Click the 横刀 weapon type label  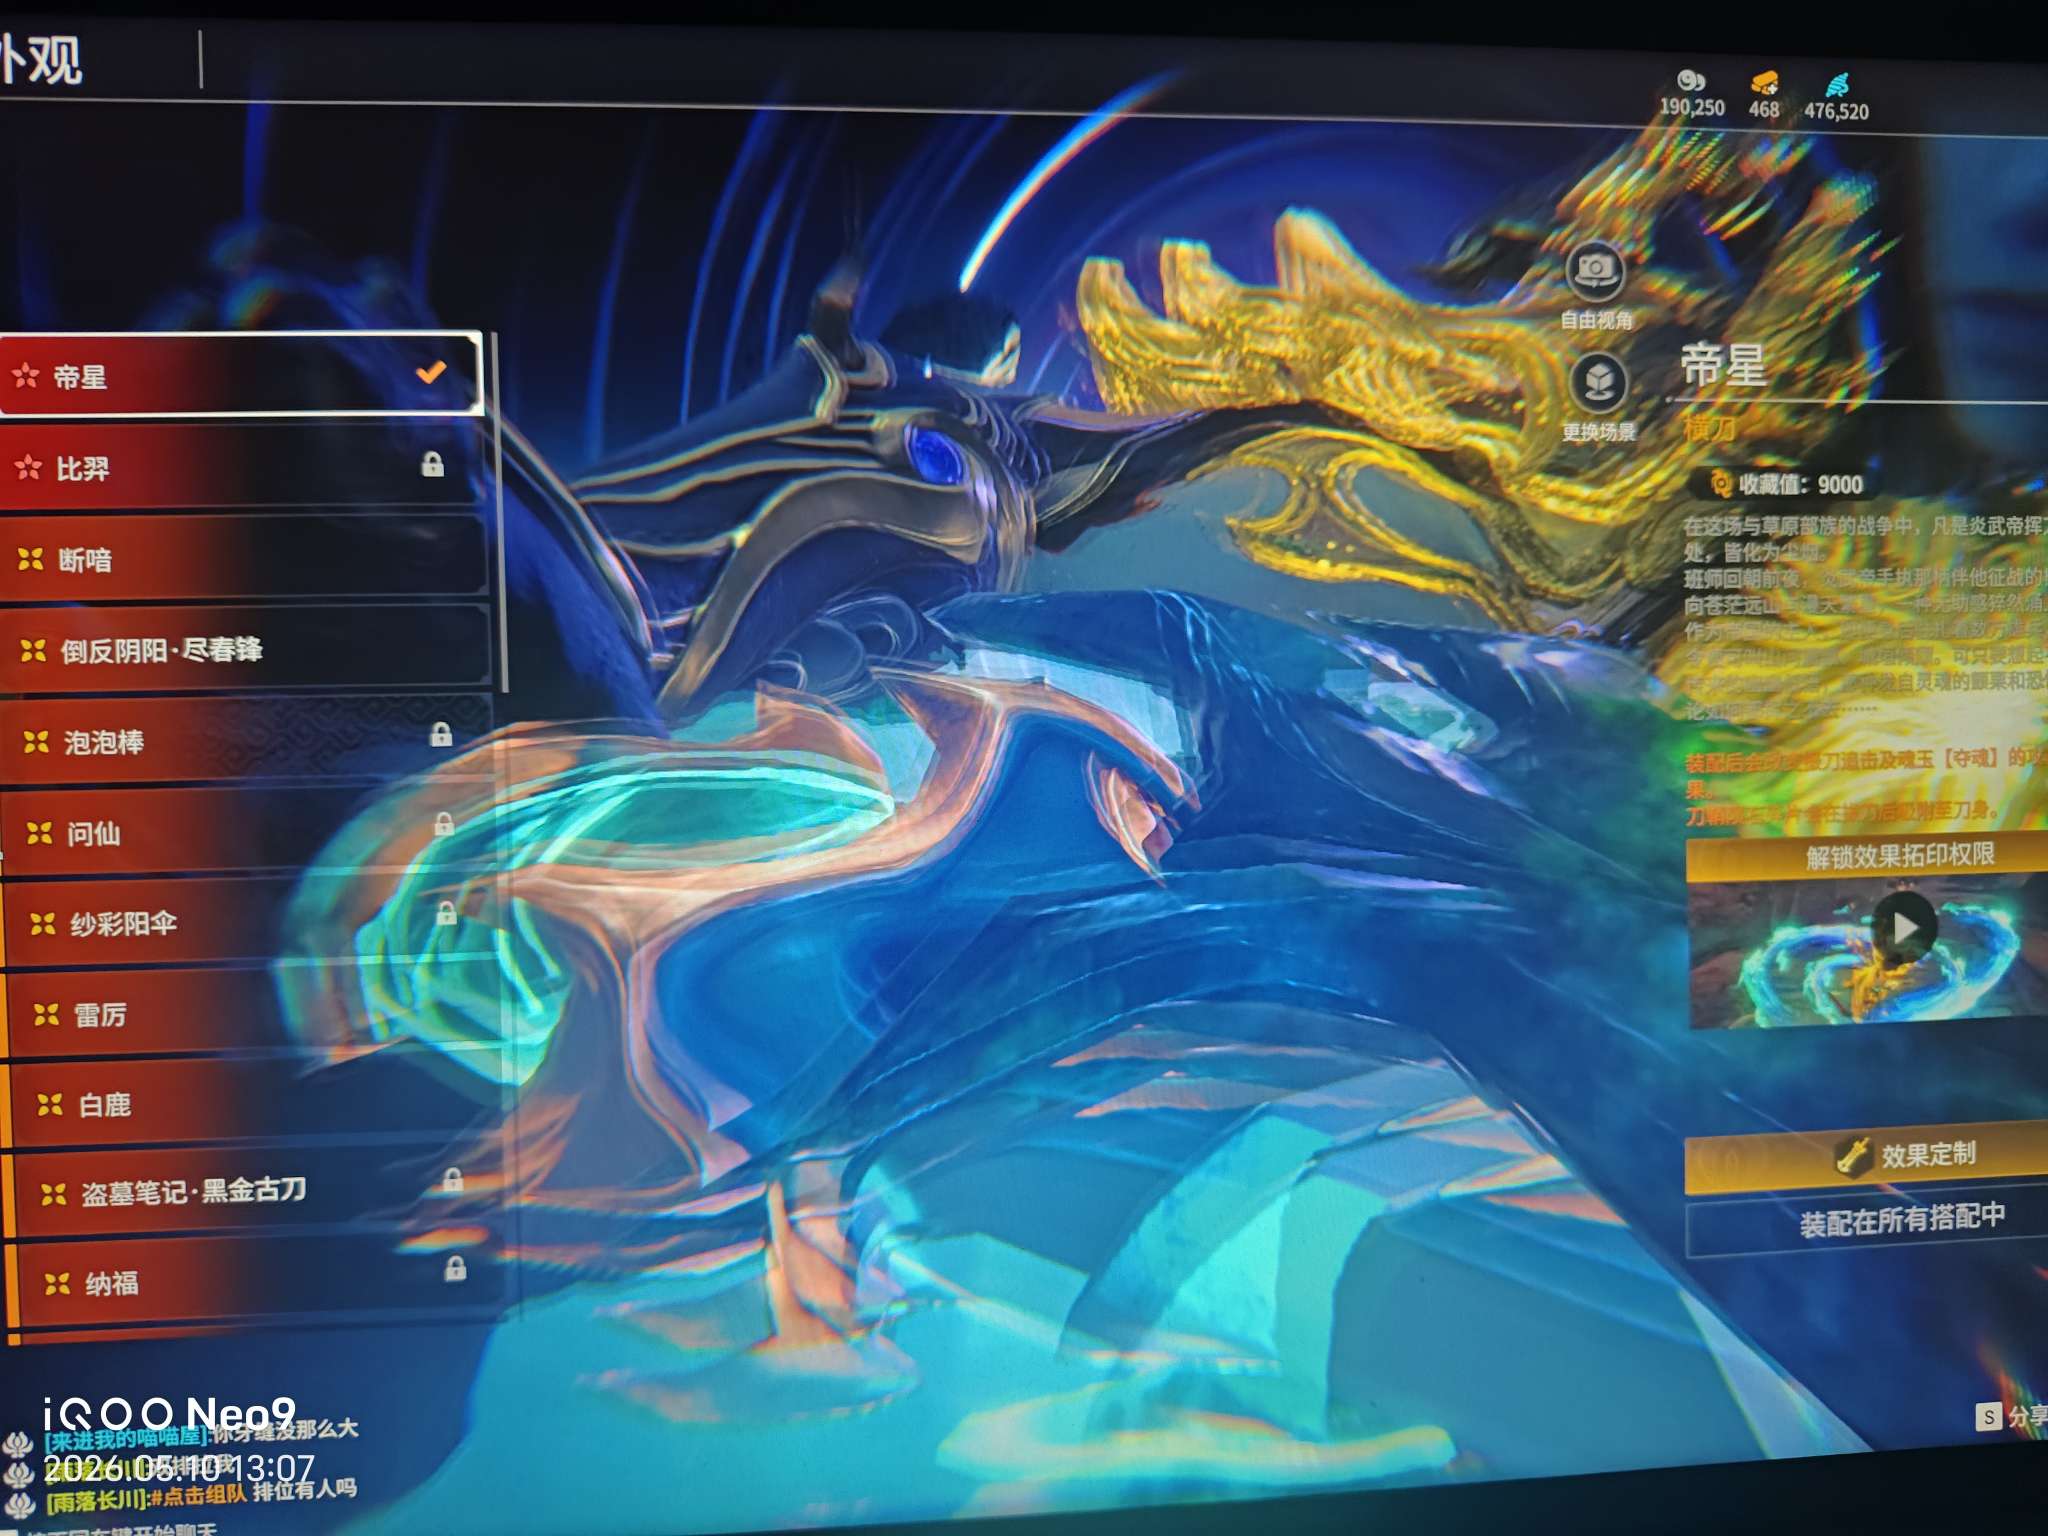1710,428
